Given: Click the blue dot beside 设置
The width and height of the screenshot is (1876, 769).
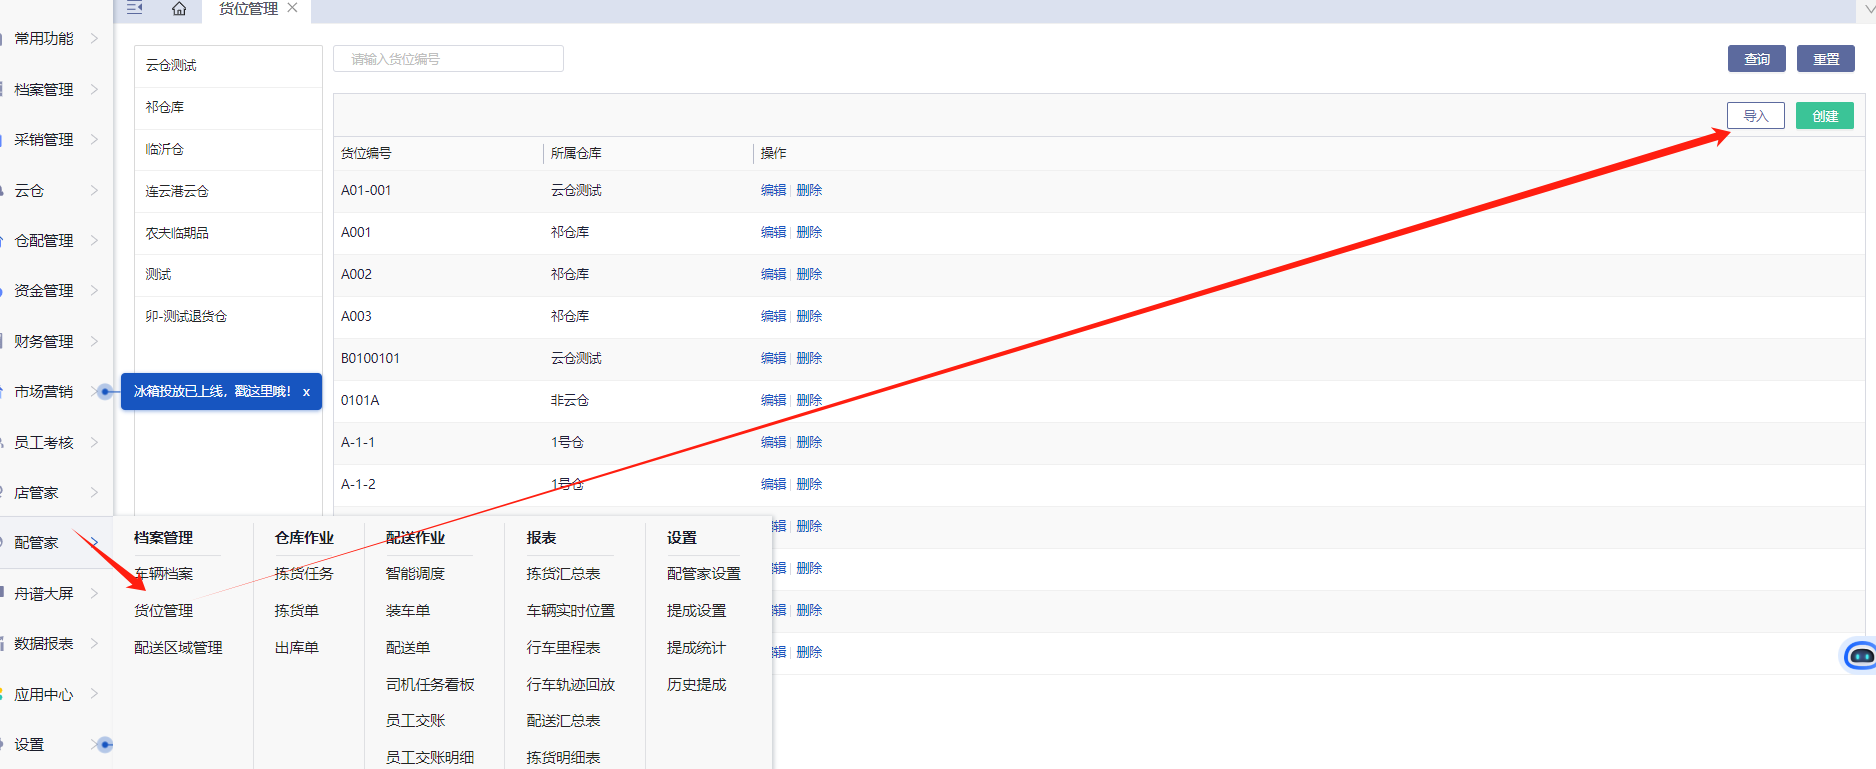Looking at the screenshot, I should pyautogui.click(x=105, y=745).
